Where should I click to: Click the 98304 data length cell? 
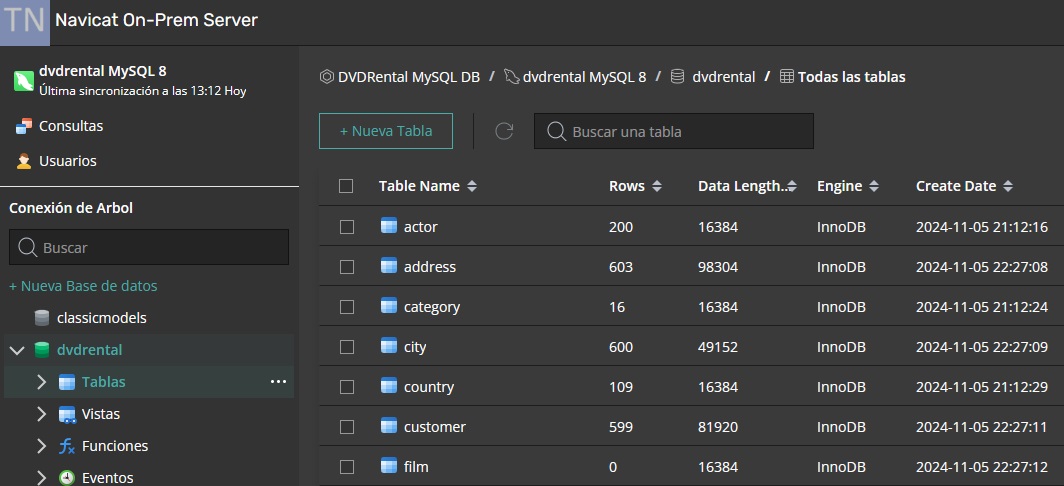click(x=718, y=267)
